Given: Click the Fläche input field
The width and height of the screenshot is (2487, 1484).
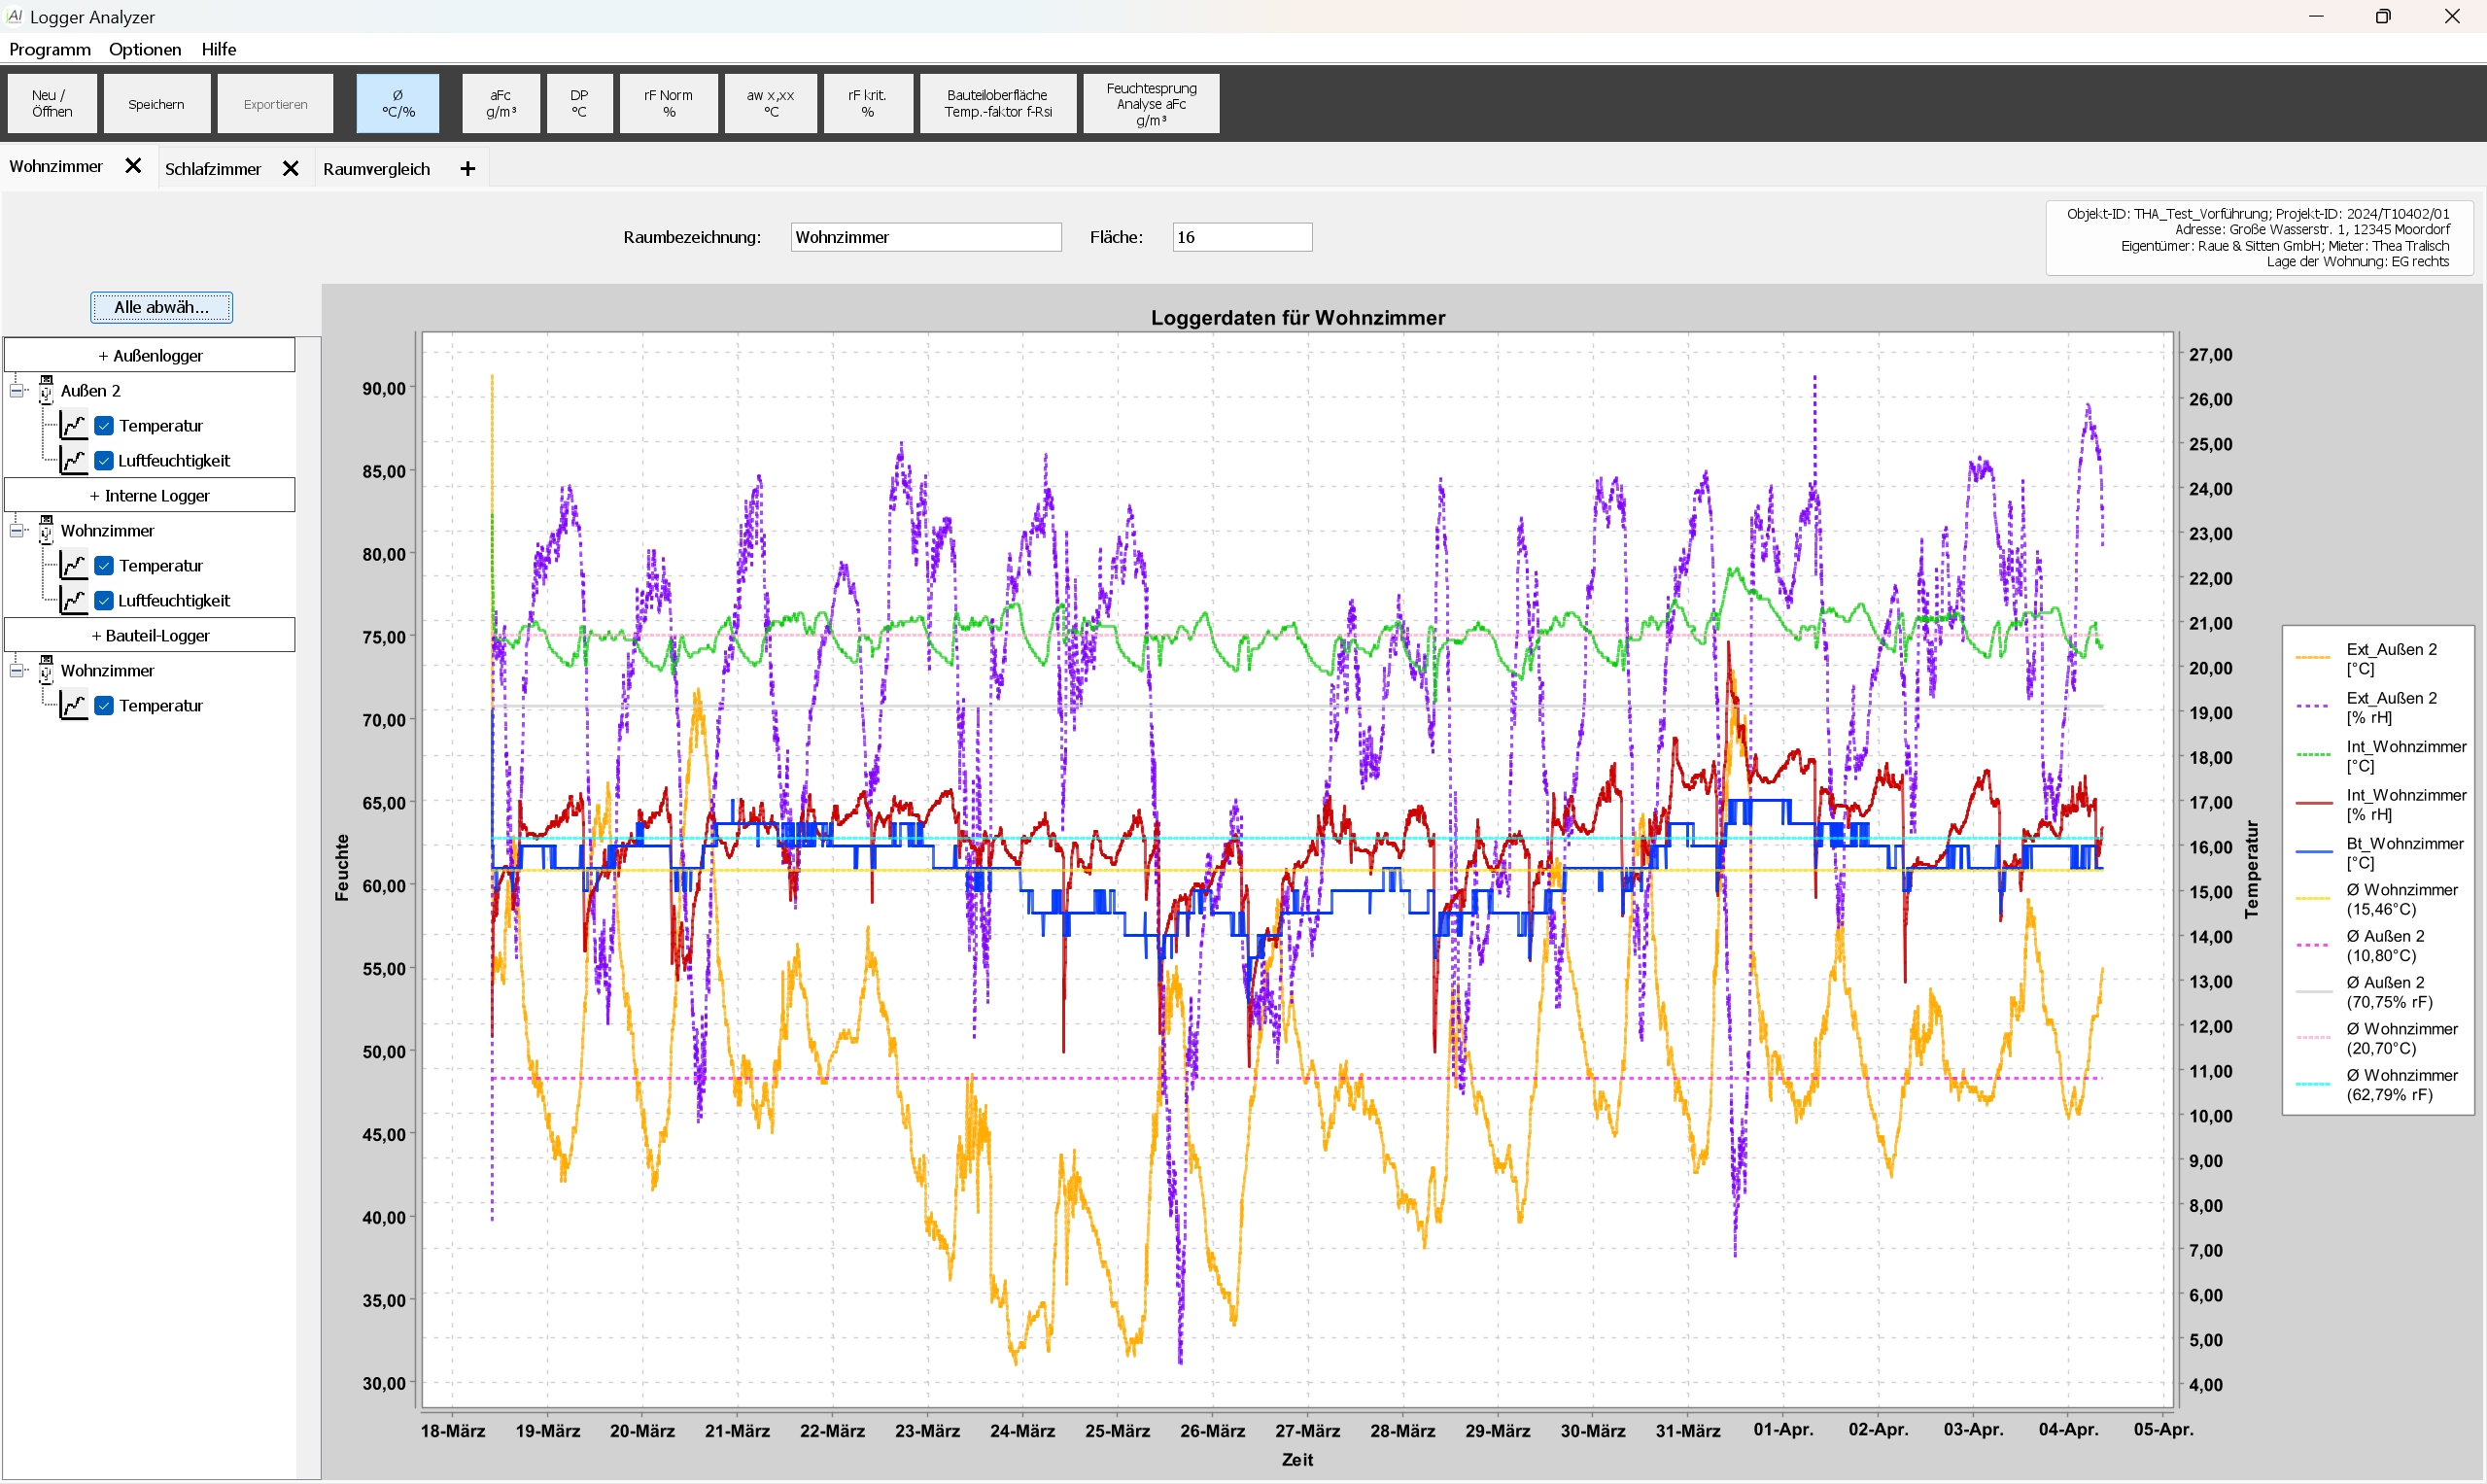Looking at the screenshot, I should click(1241, 237).
